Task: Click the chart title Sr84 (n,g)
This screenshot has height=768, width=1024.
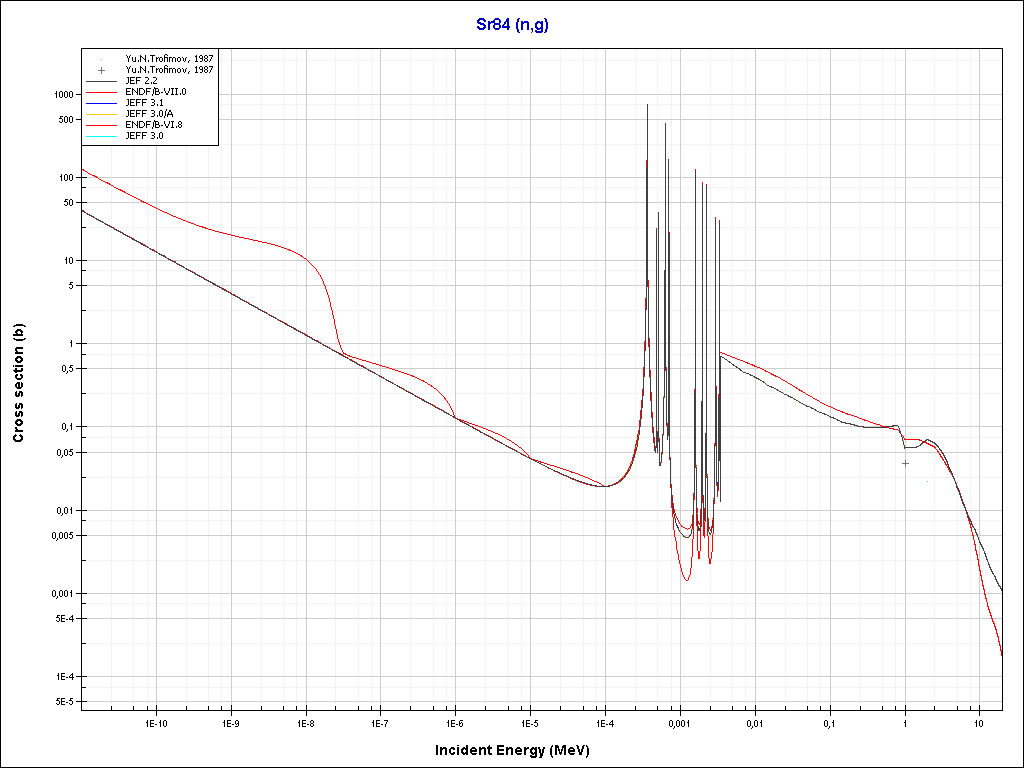Action: (512, 25)
